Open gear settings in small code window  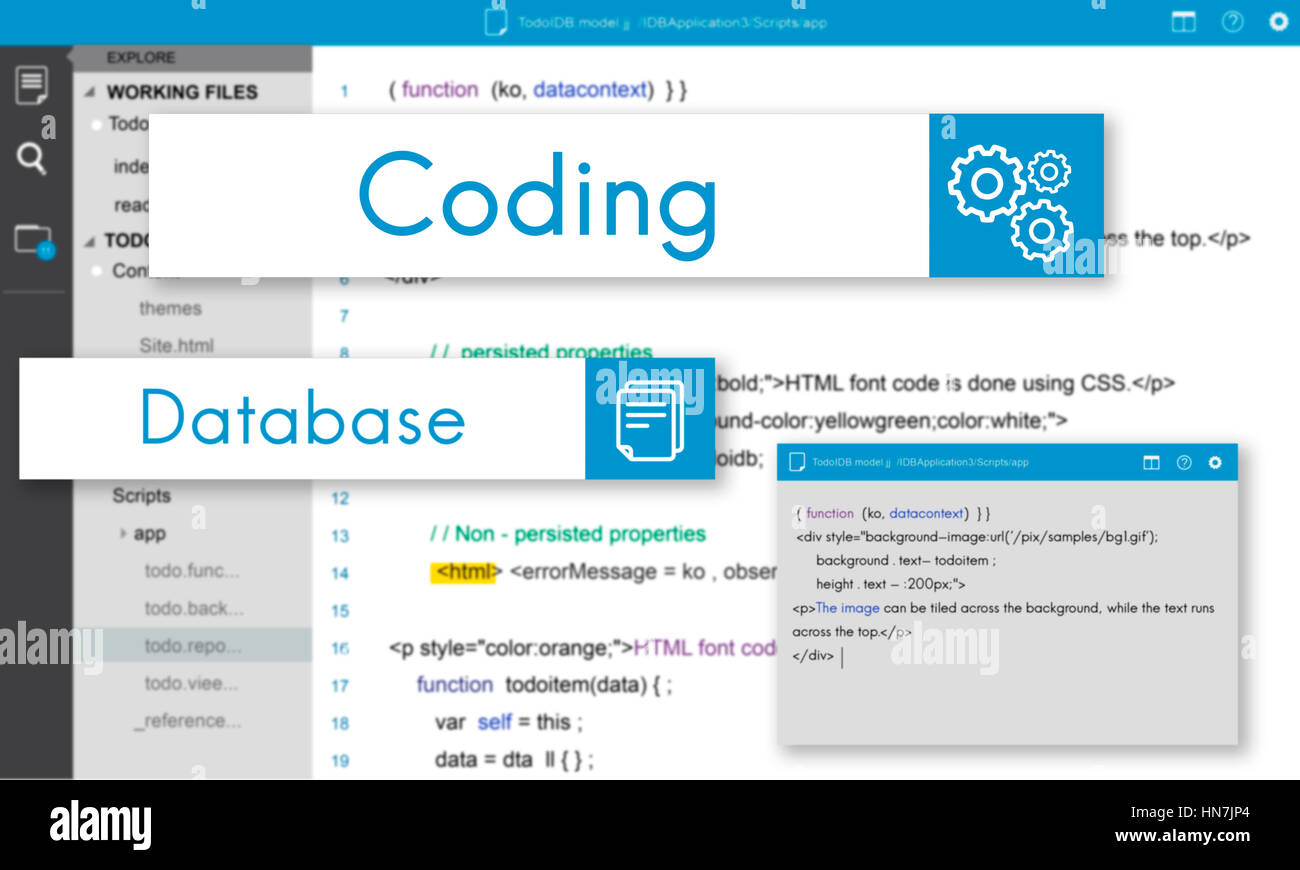coord(1215,462)
